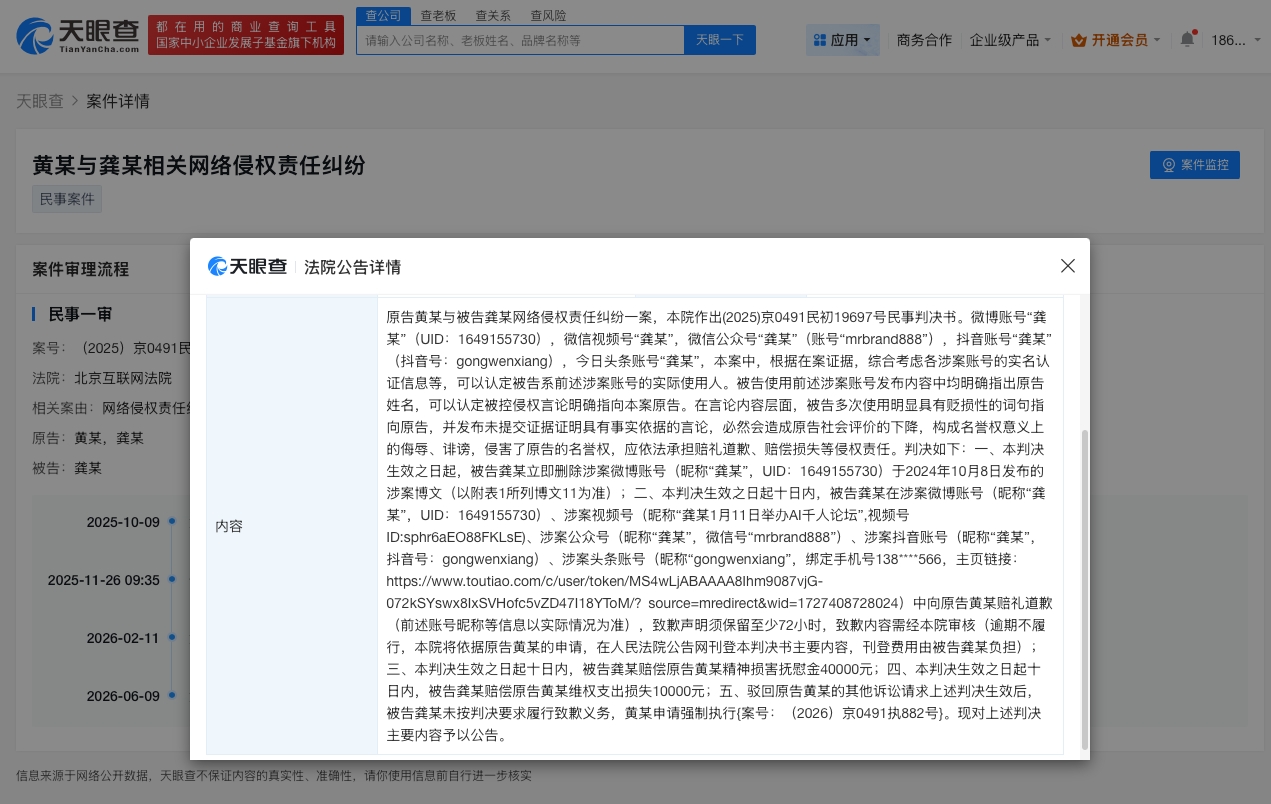Select the 查关系 search tab
Image resolution: width=1271 pixels, height=804 pixels.
pyautogui.click(x=493, y=15)
